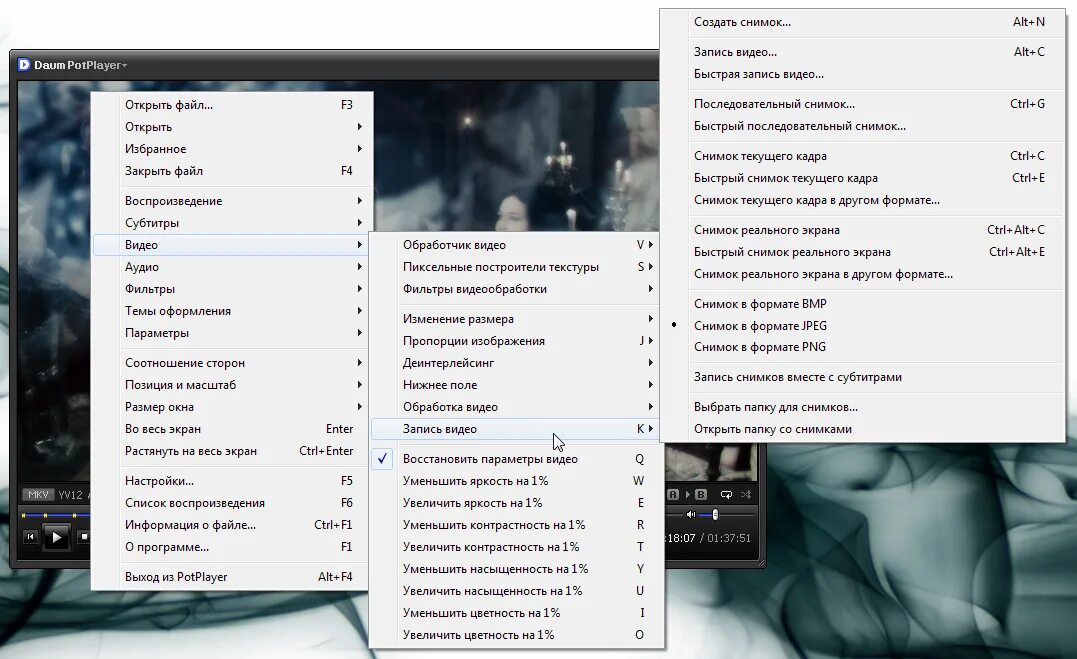Expand the 'Соотношение сторон' submenu
The height and width of the screenshot is (659, 1077).
[x=232, y=363]
